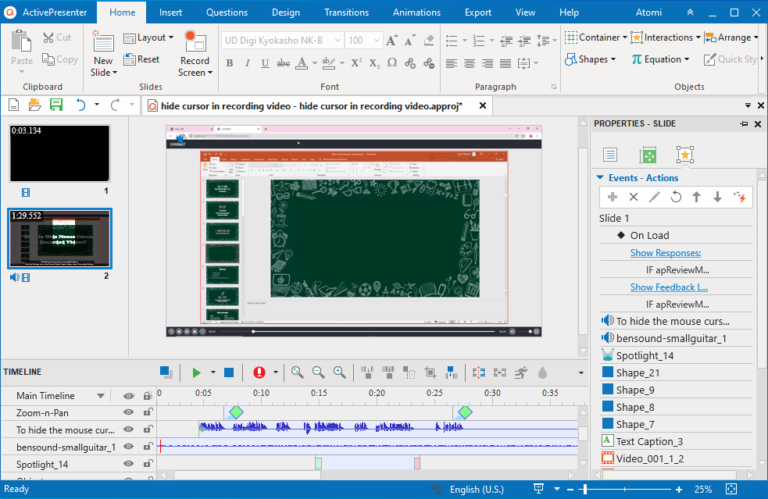Select Video_001_1_2 in the events list

(x=676, y=458)
